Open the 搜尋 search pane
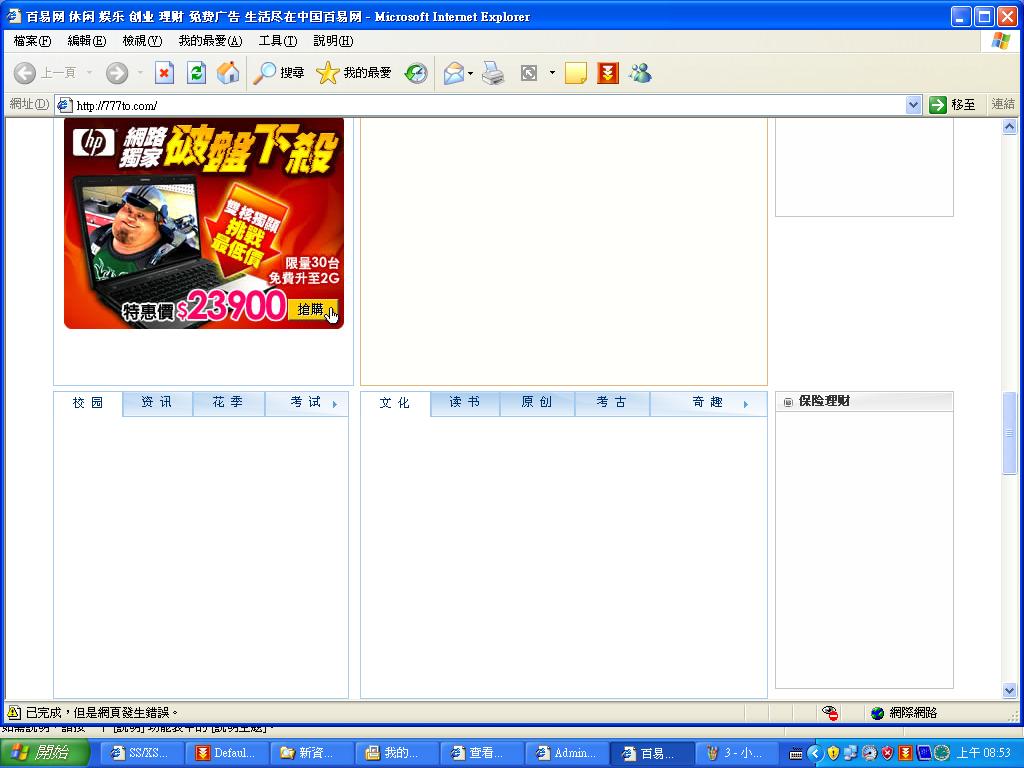The height and width of the screenshot is (768, 1024). click(x=279, y=72)
